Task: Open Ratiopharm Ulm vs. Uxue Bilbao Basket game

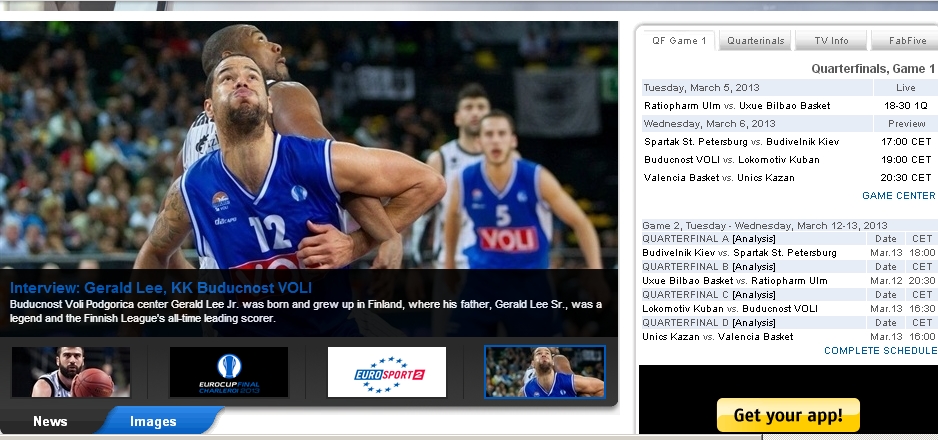Action: [737, 106]
